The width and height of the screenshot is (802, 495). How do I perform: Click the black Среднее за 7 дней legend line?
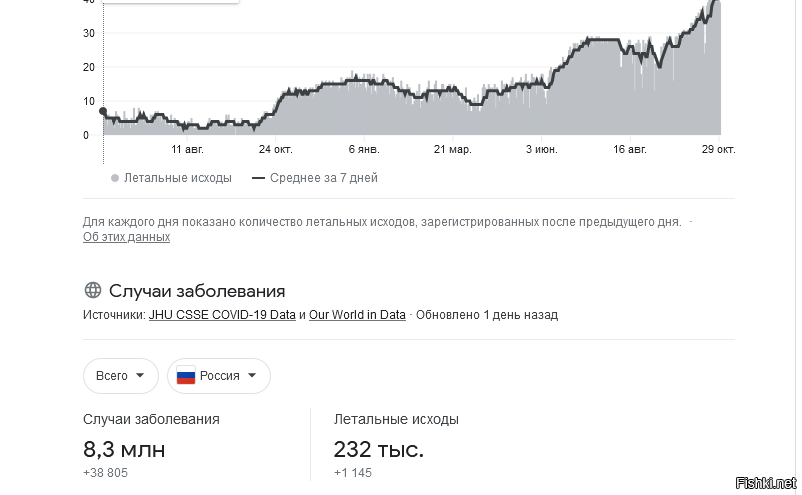click(x=258, y=178)
